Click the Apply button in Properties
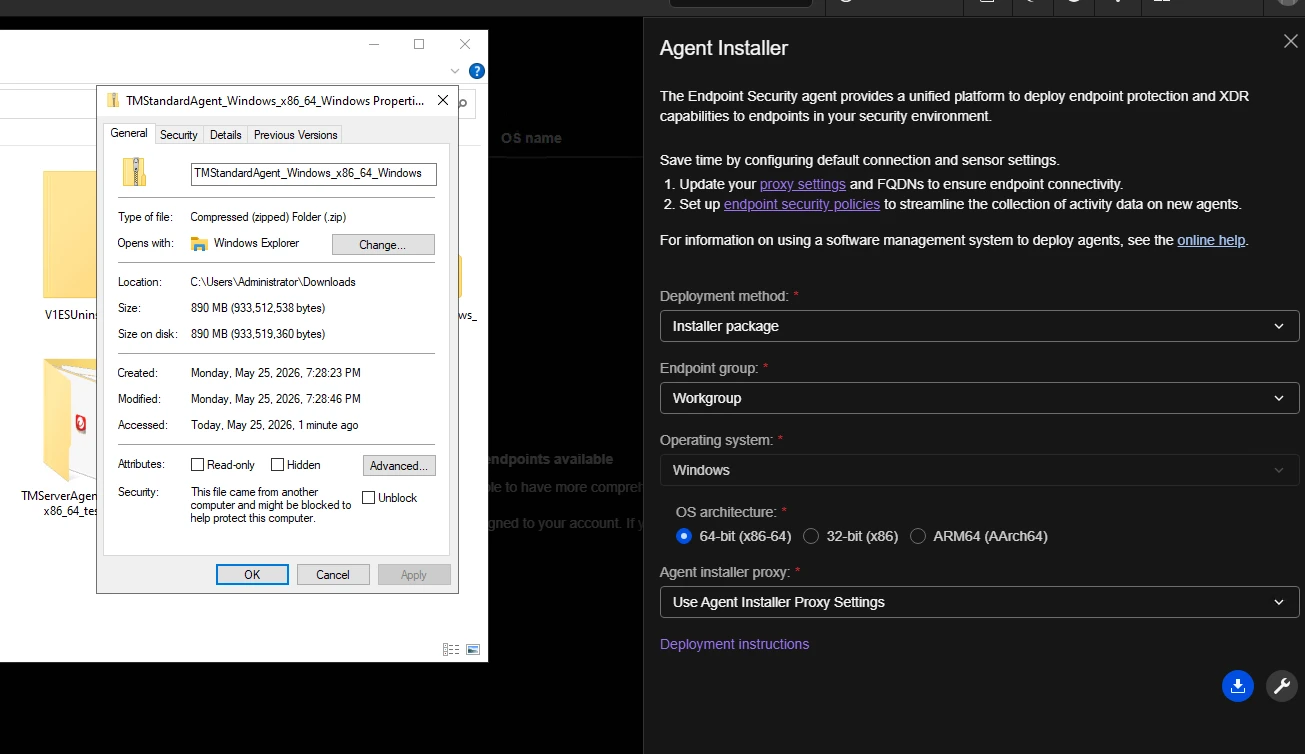1305x754 pixels. [414, 574]
